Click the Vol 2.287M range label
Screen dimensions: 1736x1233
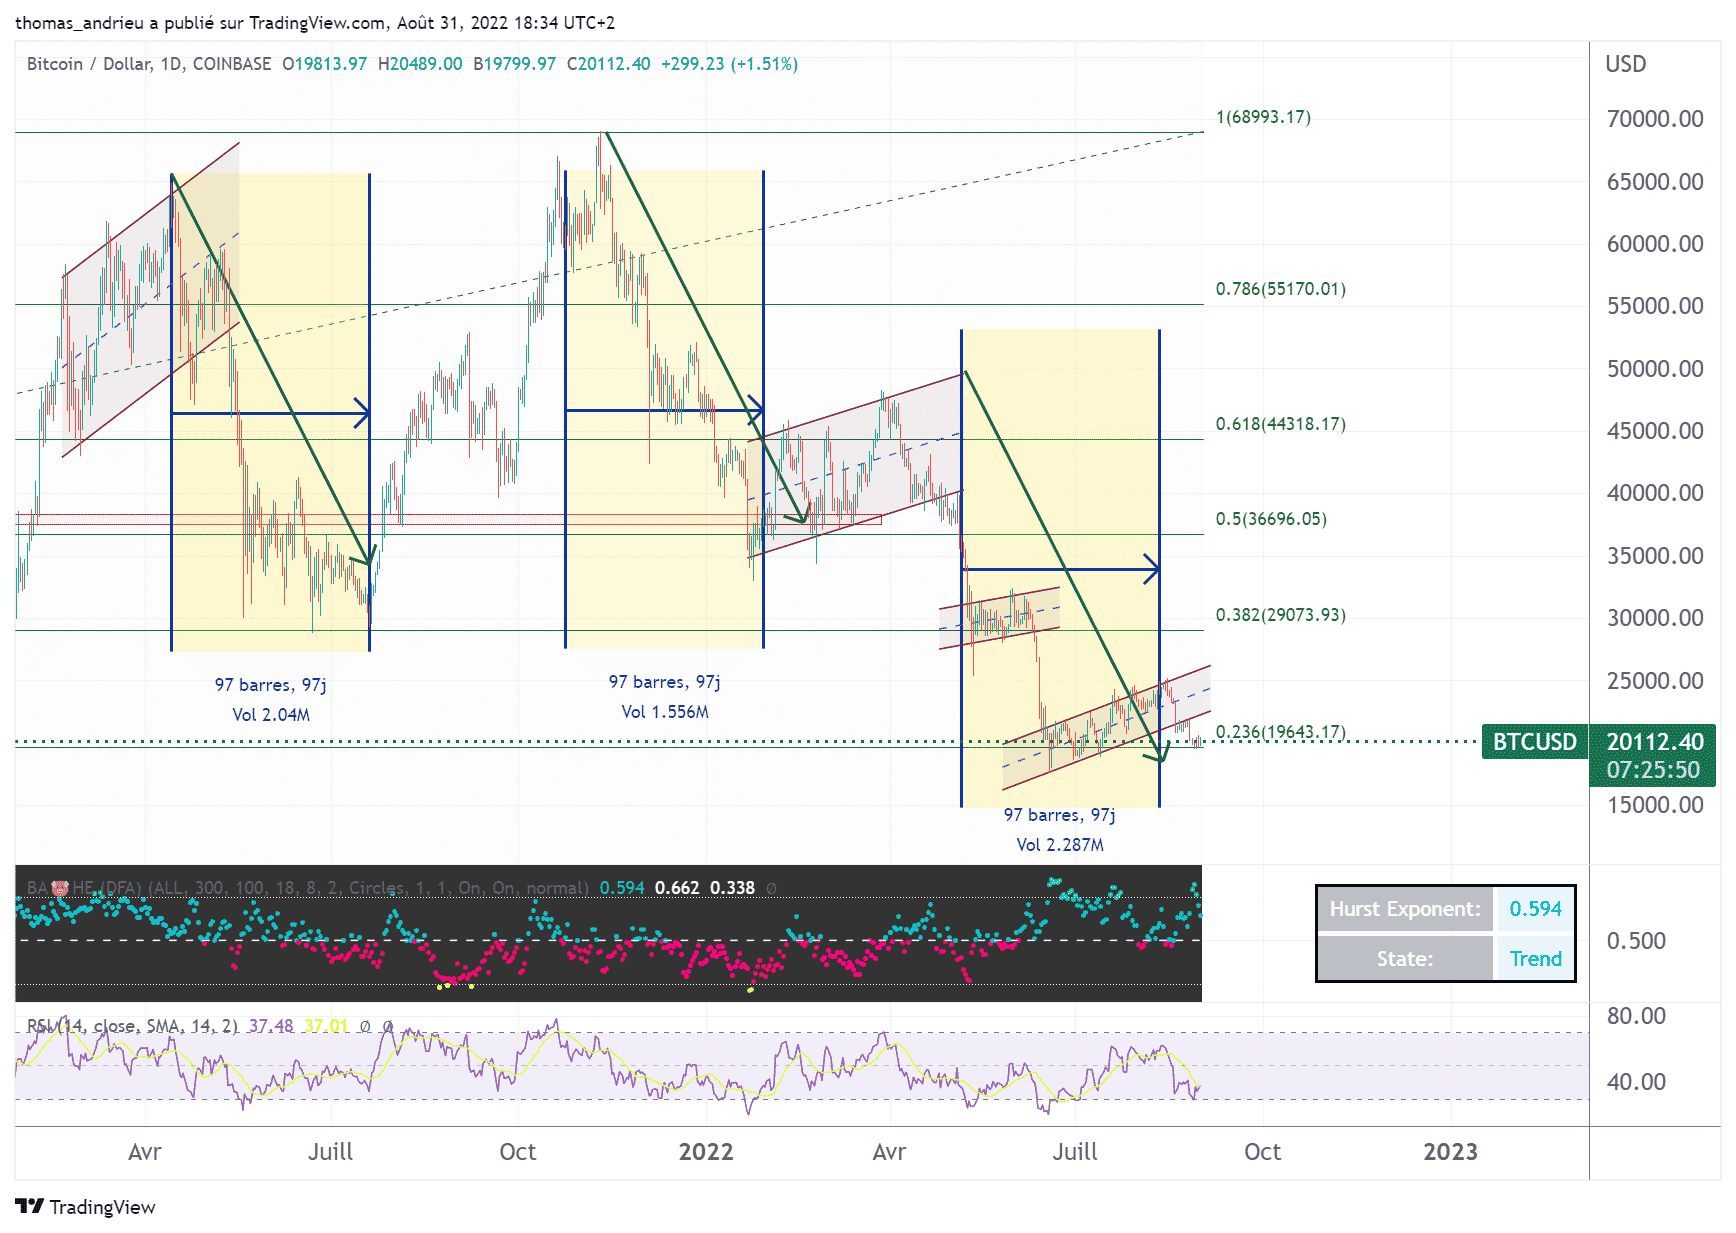pos(1060,845)
